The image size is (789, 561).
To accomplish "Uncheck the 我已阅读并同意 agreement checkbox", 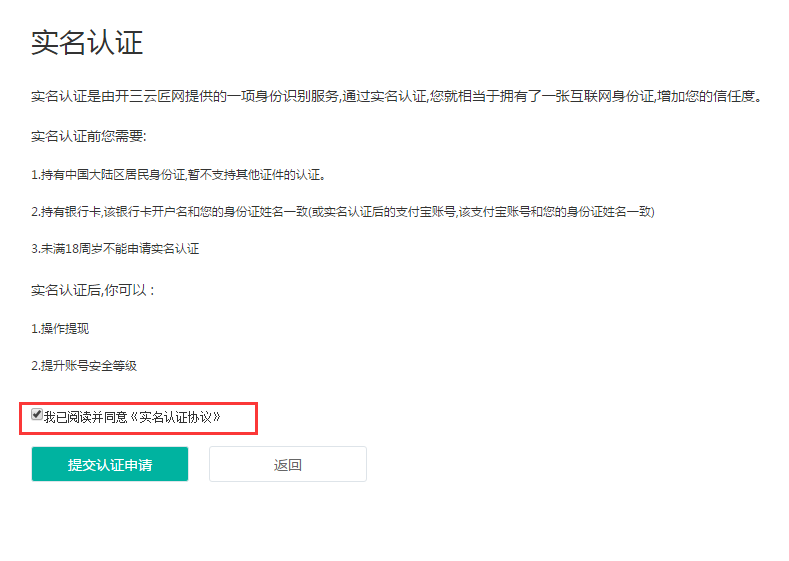I will point(37,415).
